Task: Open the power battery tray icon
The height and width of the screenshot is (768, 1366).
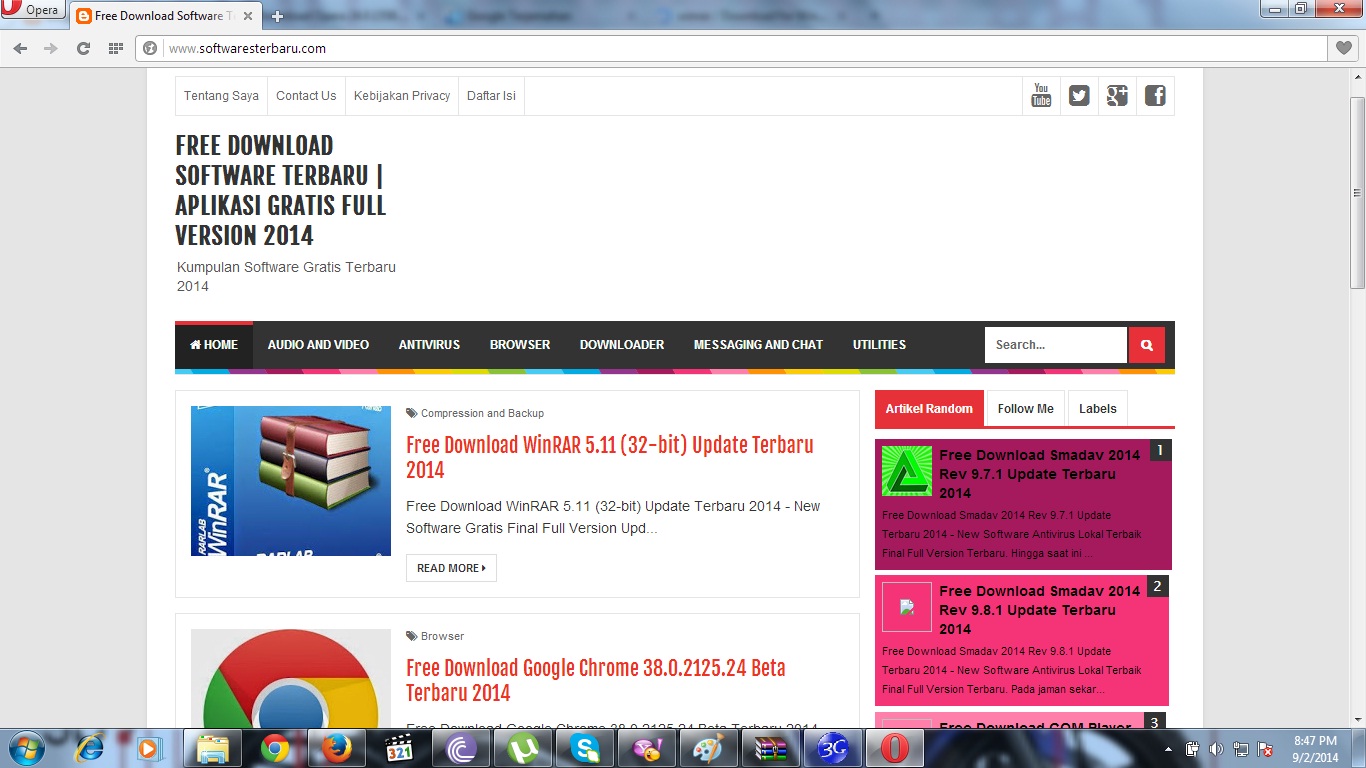Action: [1192, 749]
